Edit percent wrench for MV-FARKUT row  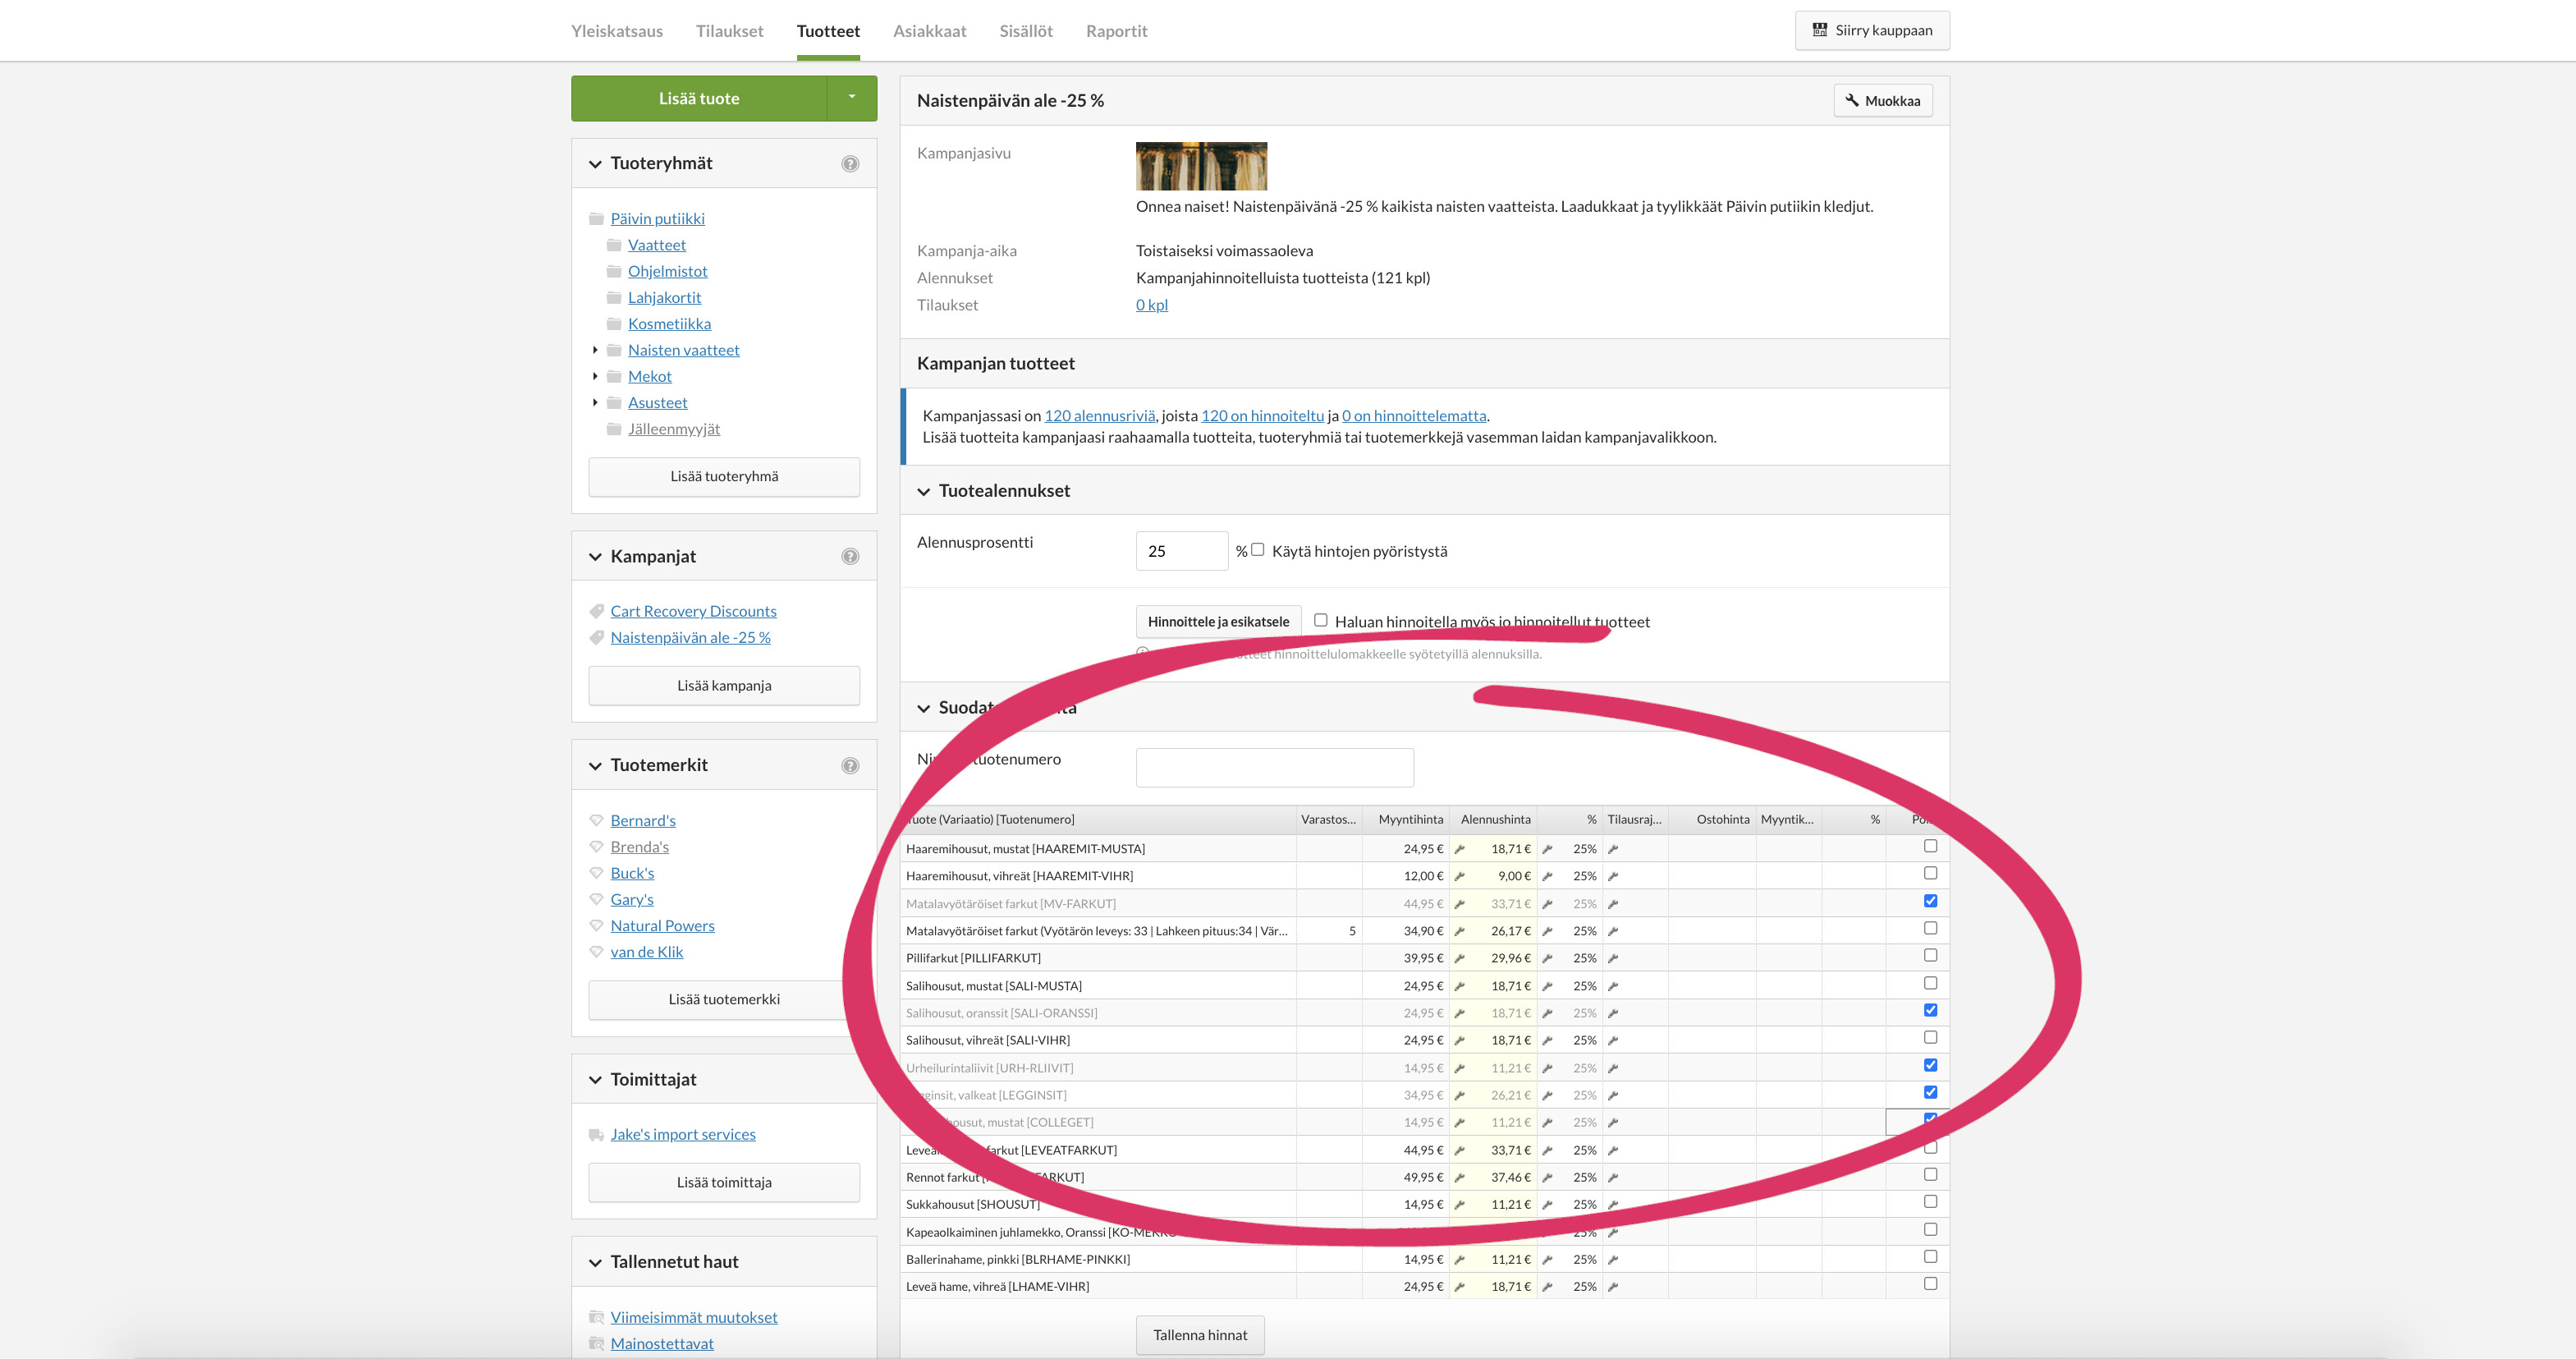pyautogui.click(x=1613, y=904)
